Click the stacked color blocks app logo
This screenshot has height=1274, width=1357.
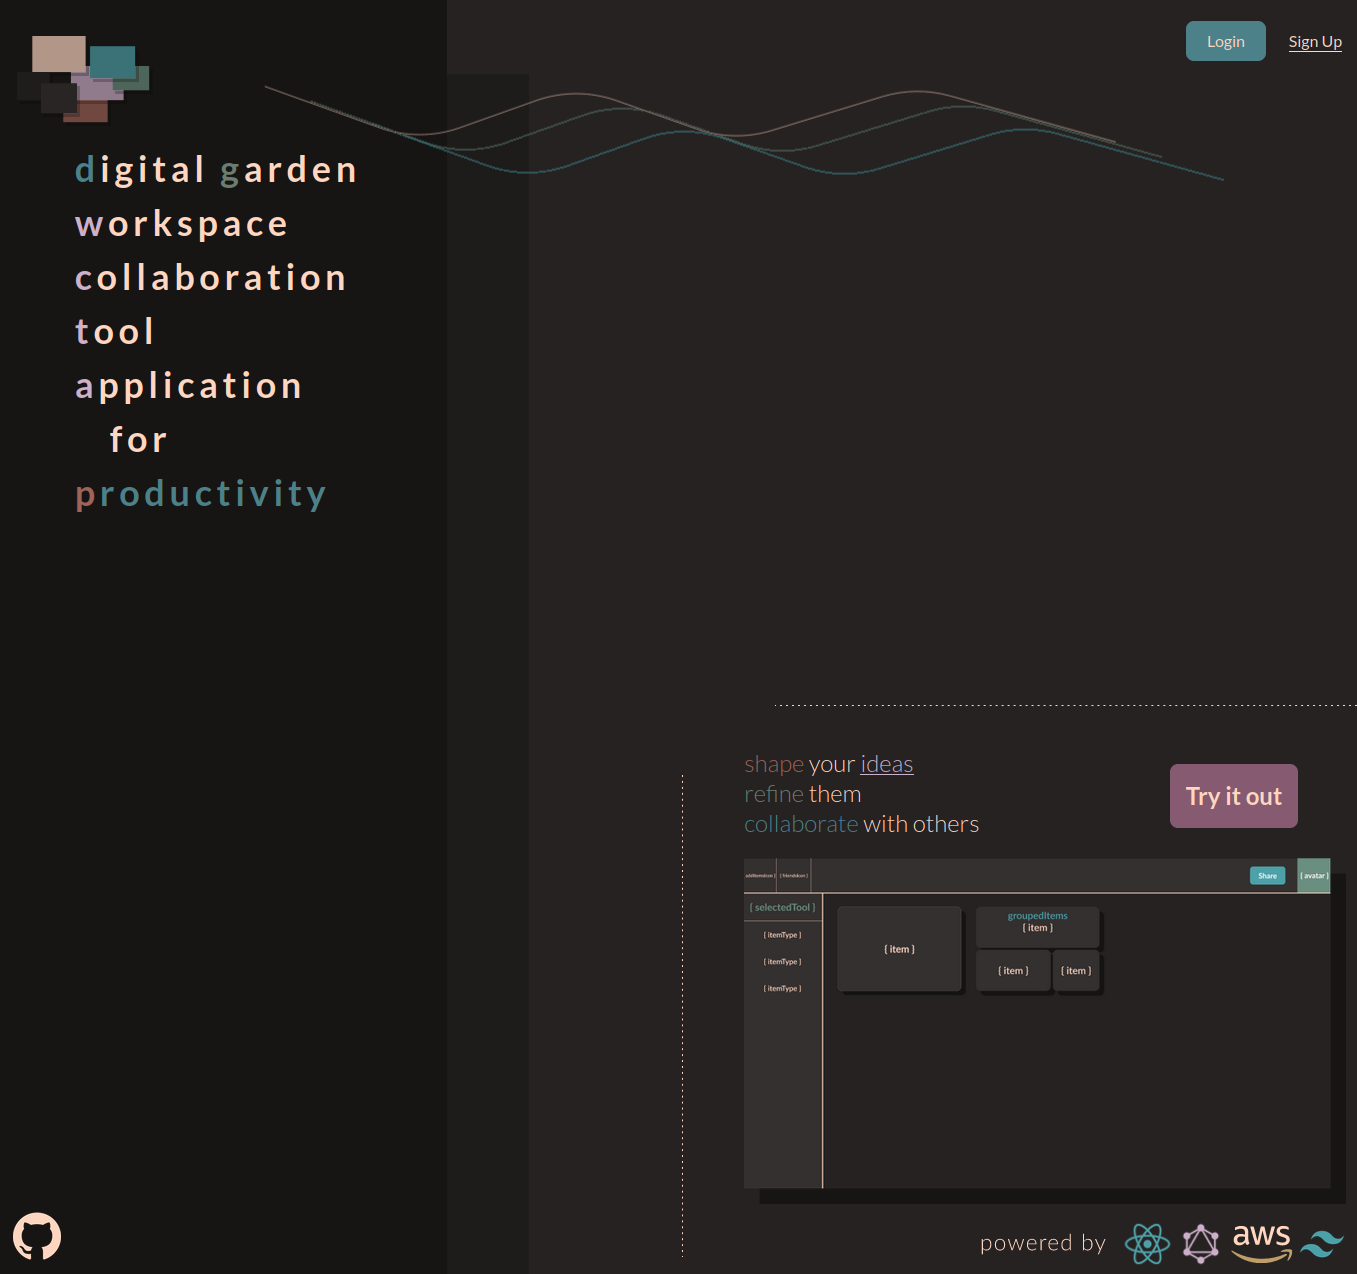pyautogui.click(x=84, y=79)
